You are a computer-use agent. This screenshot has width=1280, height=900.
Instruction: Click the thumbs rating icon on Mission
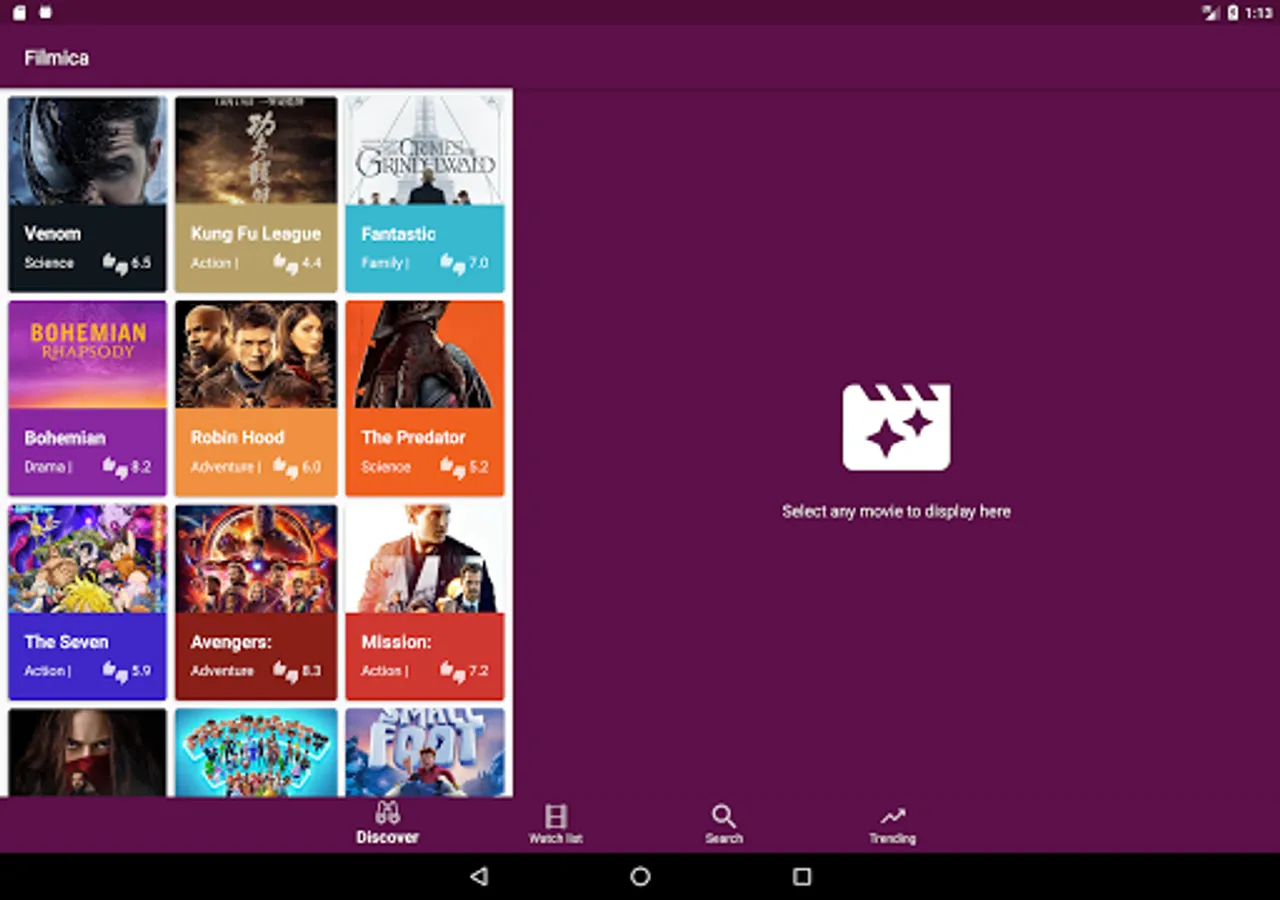click(453, 671)
